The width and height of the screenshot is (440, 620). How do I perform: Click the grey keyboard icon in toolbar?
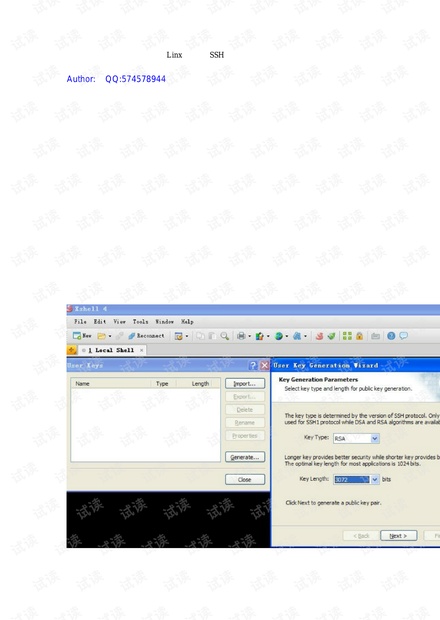[x=375, y=336]
